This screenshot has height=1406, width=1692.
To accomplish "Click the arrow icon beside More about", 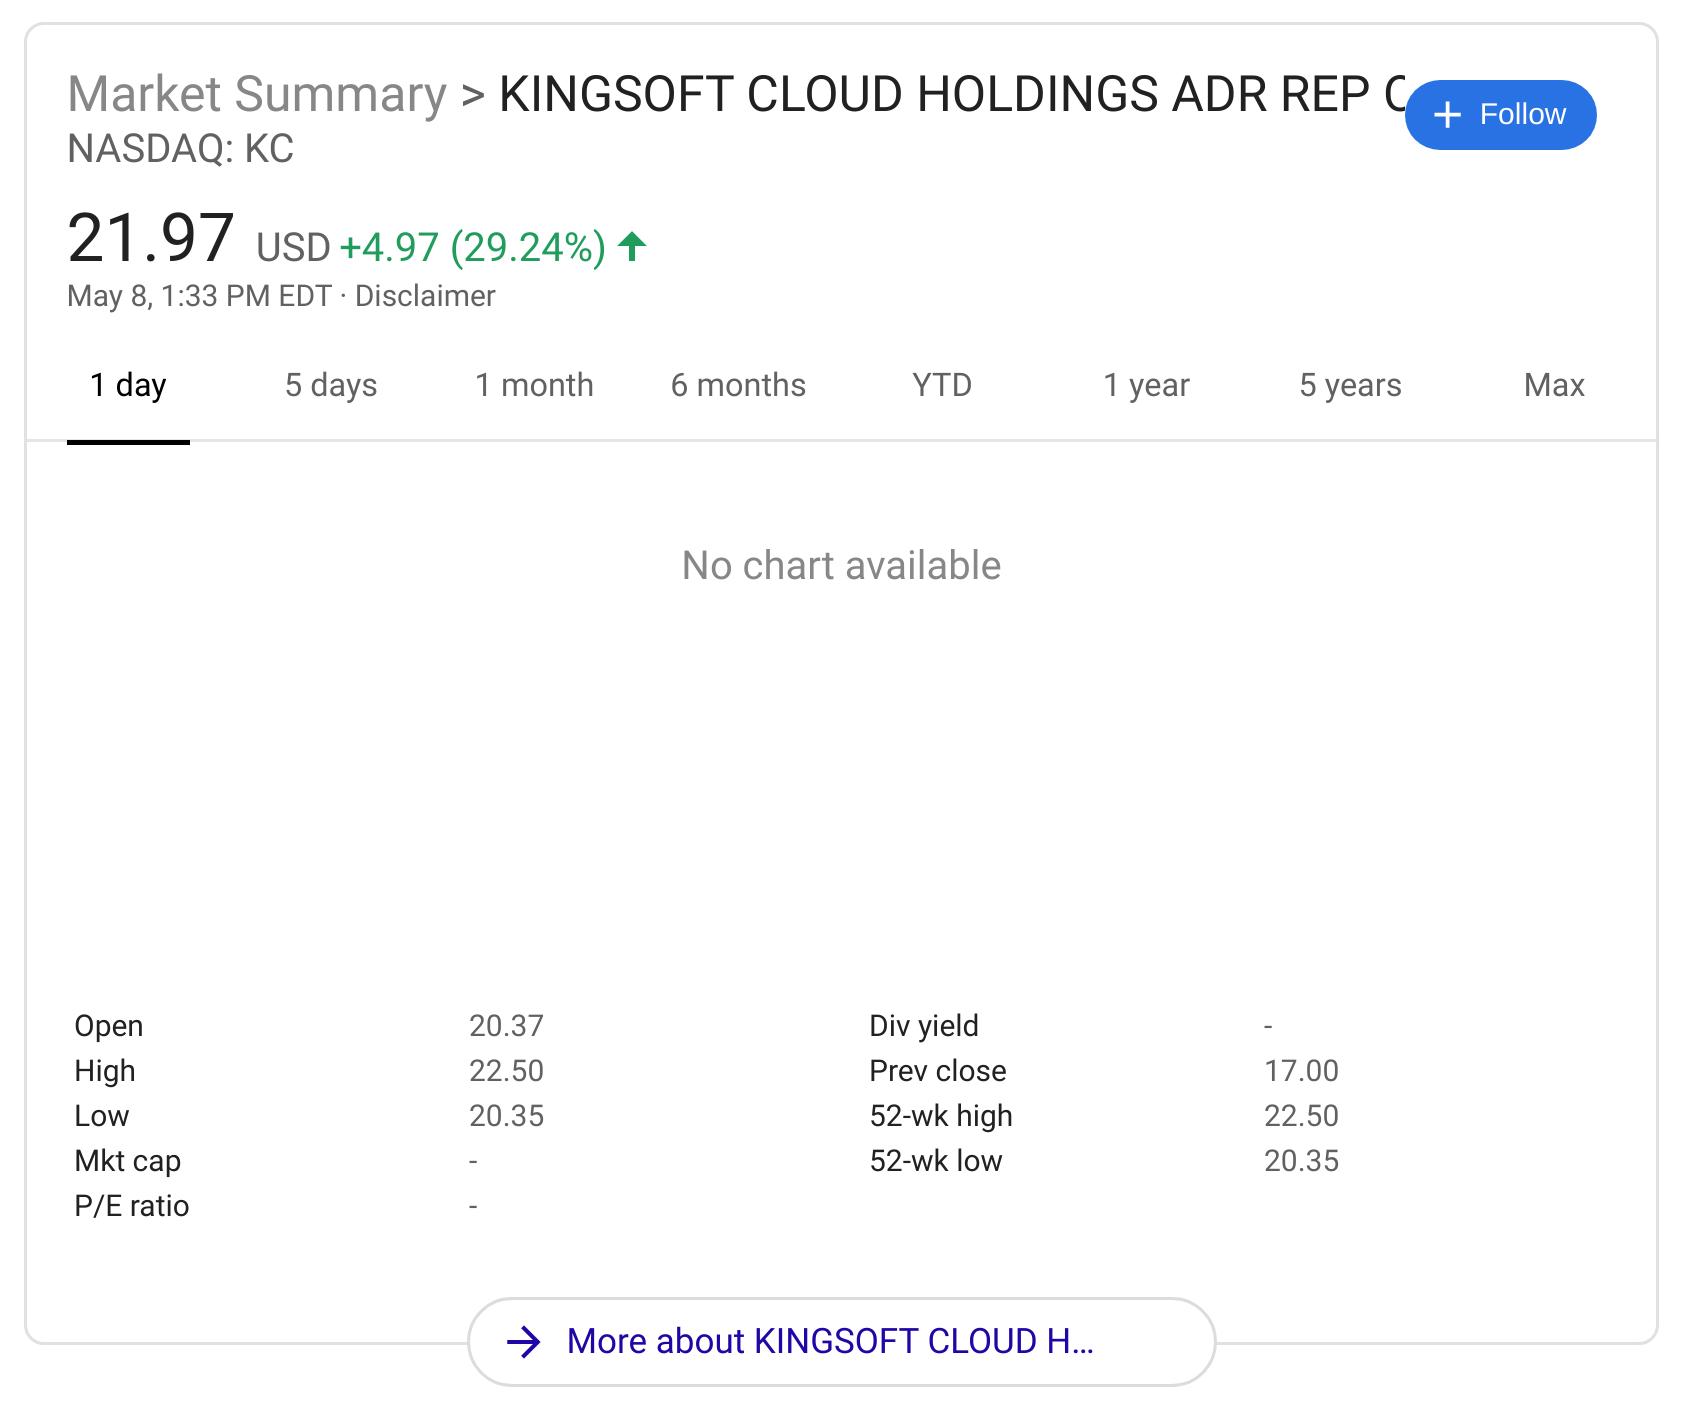I will tap(524, 1342).
